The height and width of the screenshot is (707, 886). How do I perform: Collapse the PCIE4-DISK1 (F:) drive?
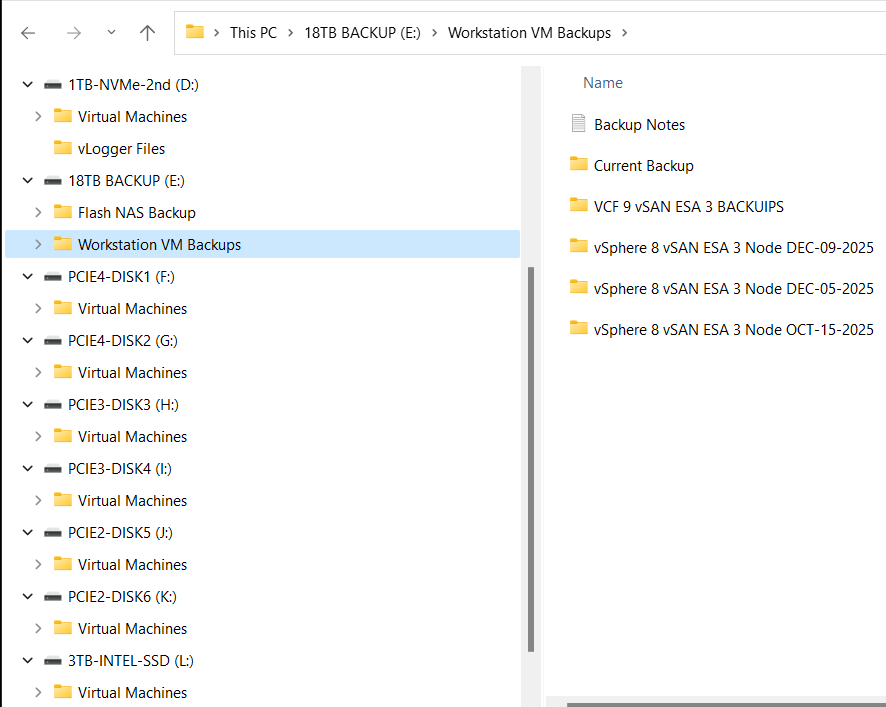tap(28, 277)
